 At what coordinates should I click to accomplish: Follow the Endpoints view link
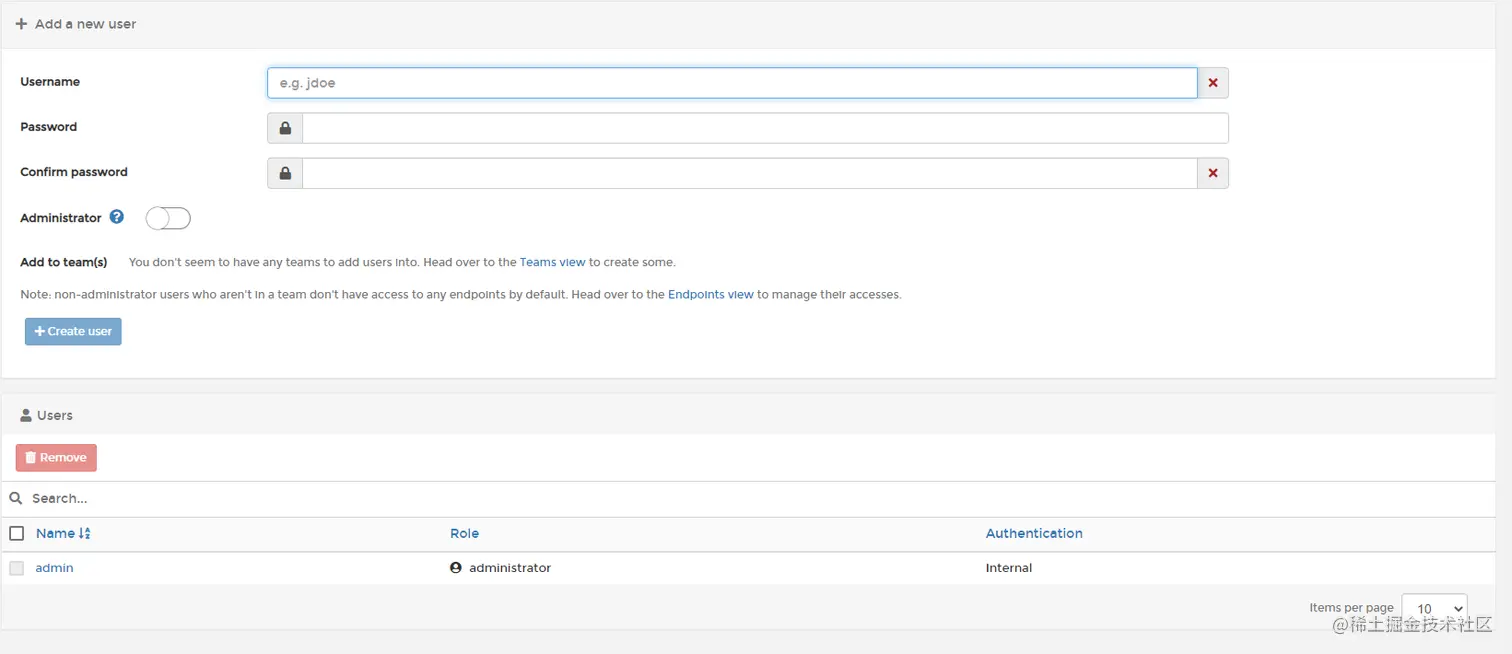pyautogui.click(x=710, y=295)
